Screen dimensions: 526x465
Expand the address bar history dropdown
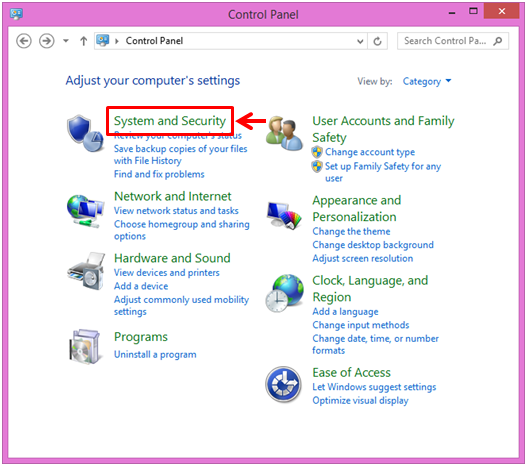360,41
